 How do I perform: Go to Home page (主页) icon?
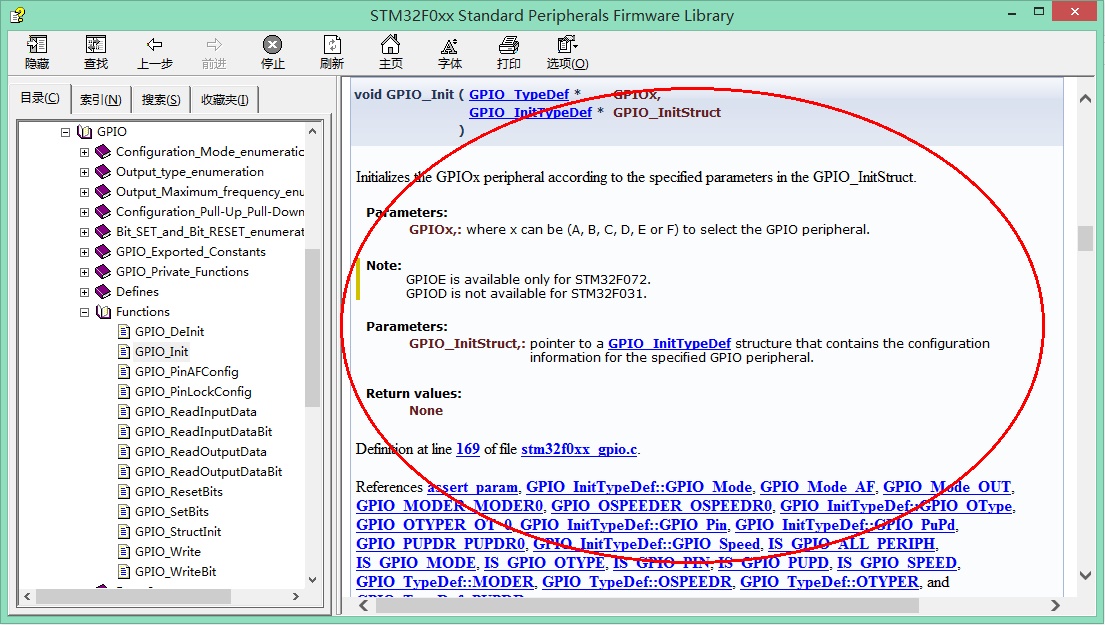(390, 45)
